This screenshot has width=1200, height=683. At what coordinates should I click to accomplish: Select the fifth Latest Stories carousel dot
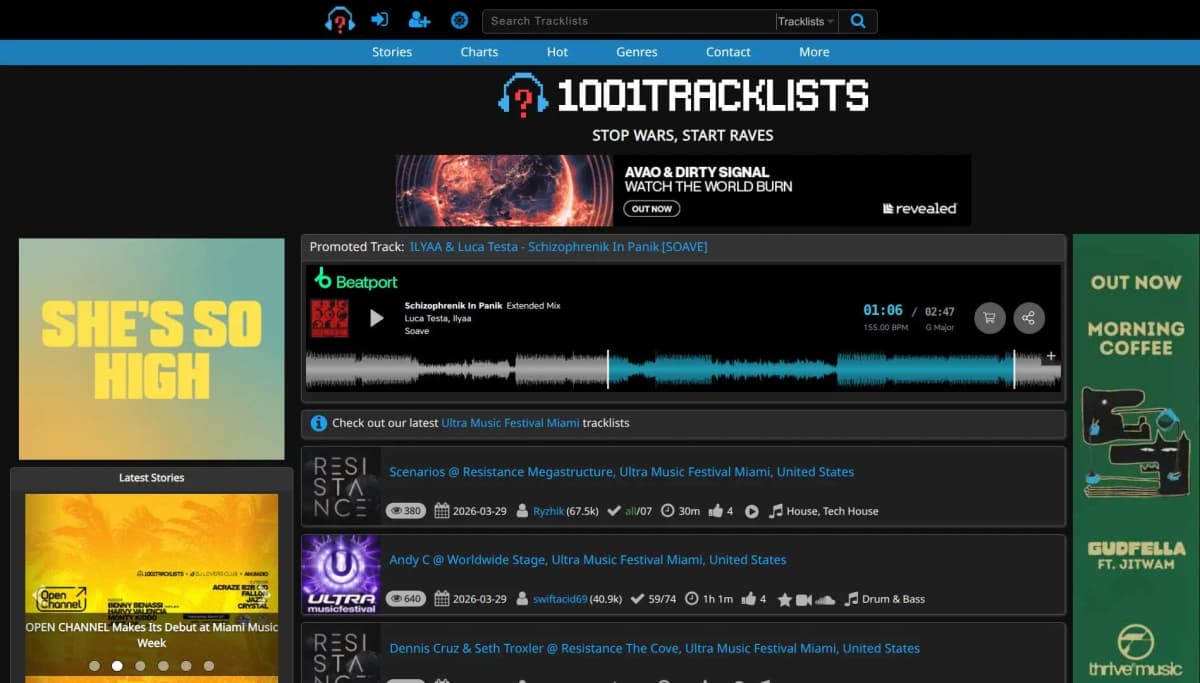(186, 665)
